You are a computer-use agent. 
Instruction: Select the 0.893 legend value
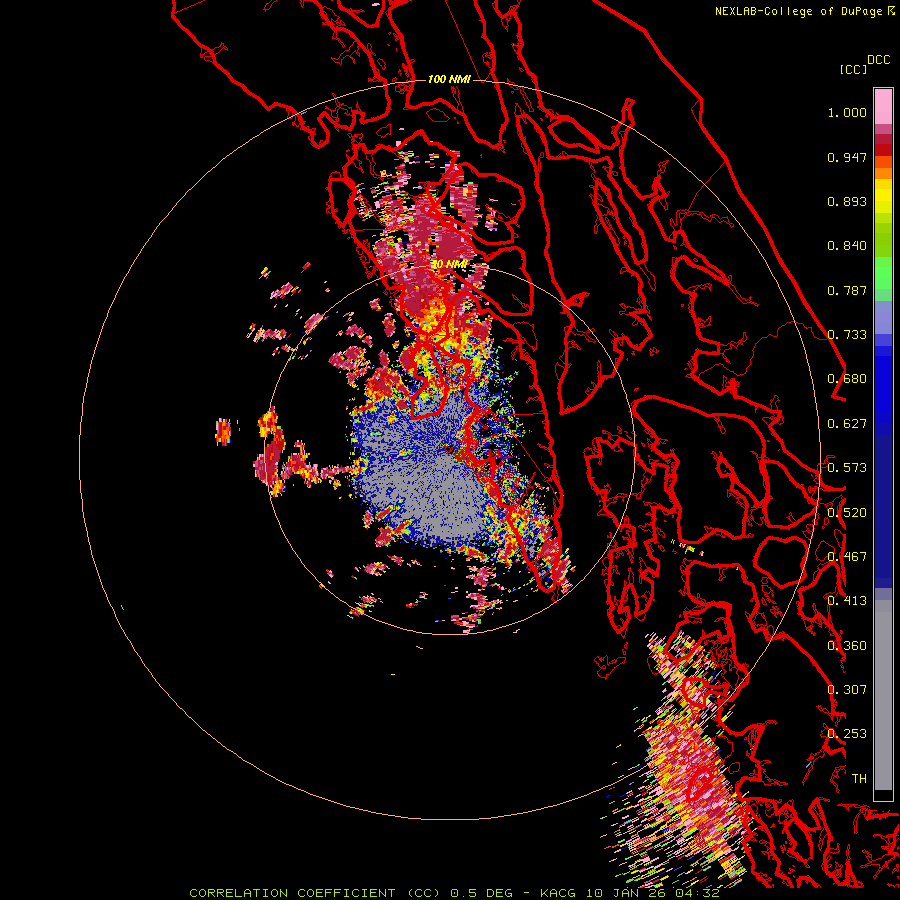click(847, 201)
